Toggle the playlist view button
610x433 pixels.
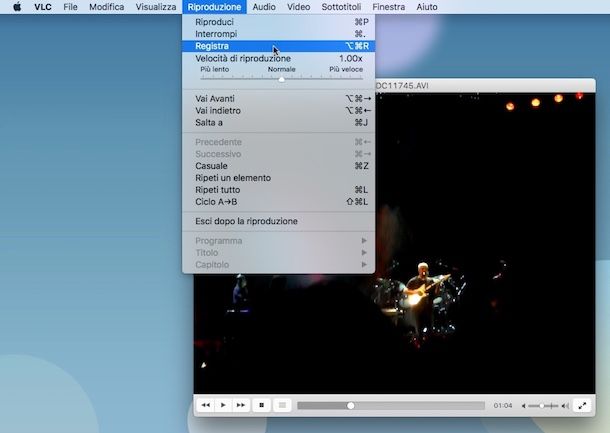pos(282,405)
